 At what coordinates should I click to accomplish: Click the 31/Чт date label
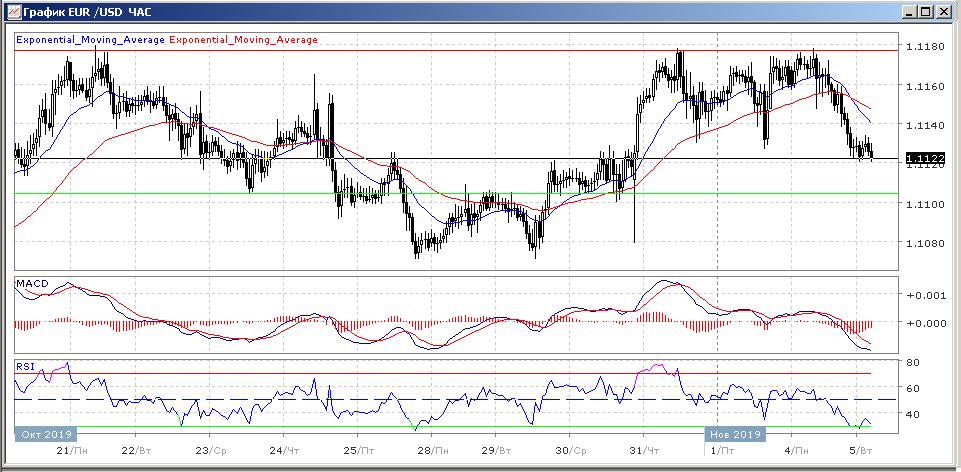(x=644, y=451)
